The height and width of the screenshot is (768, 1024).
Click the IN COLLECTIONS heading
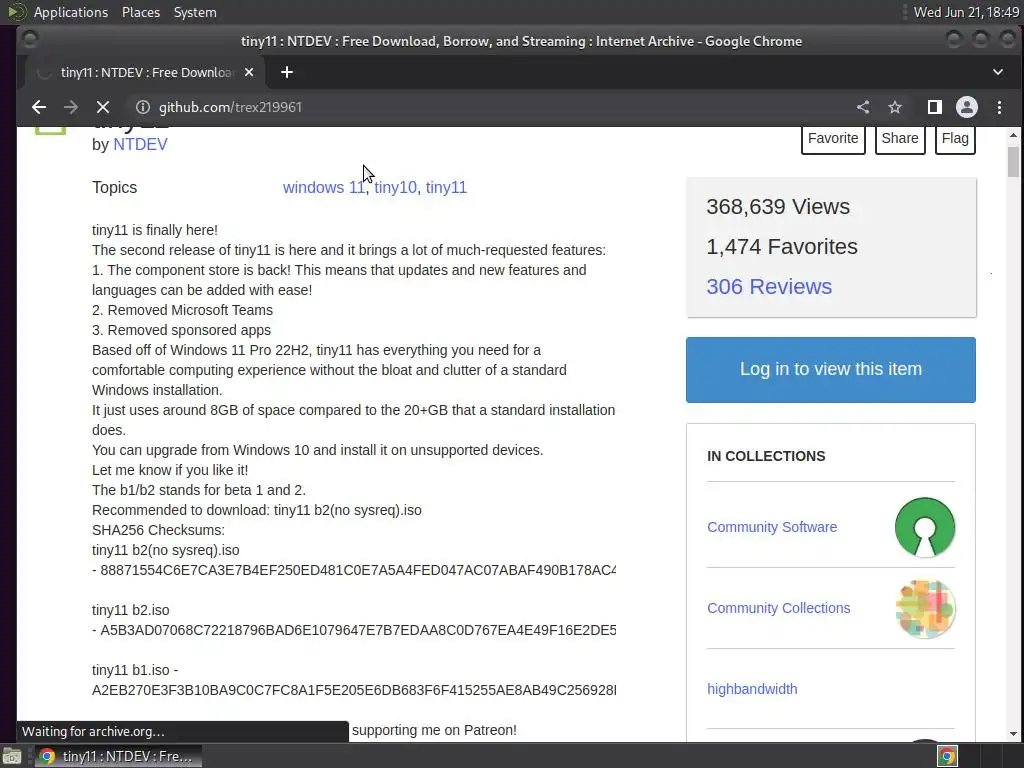click(x=766, y=456)
